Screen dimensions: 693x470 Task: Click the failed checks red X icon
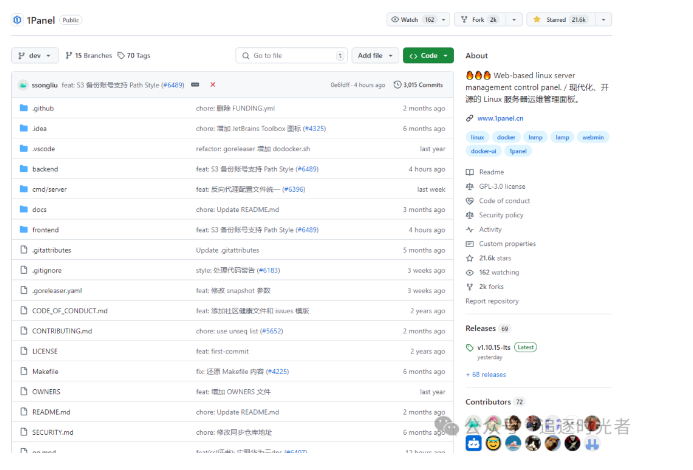(213, 84)
